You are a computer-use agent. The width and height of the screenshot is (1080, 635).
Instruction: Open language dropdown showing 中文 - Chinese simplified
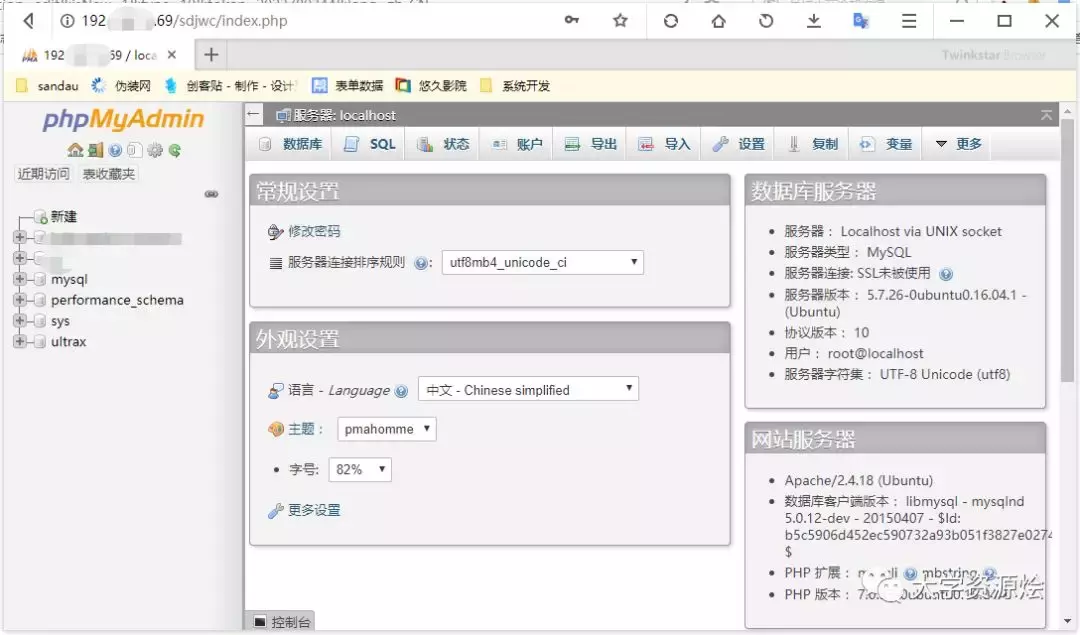point(528,389)
